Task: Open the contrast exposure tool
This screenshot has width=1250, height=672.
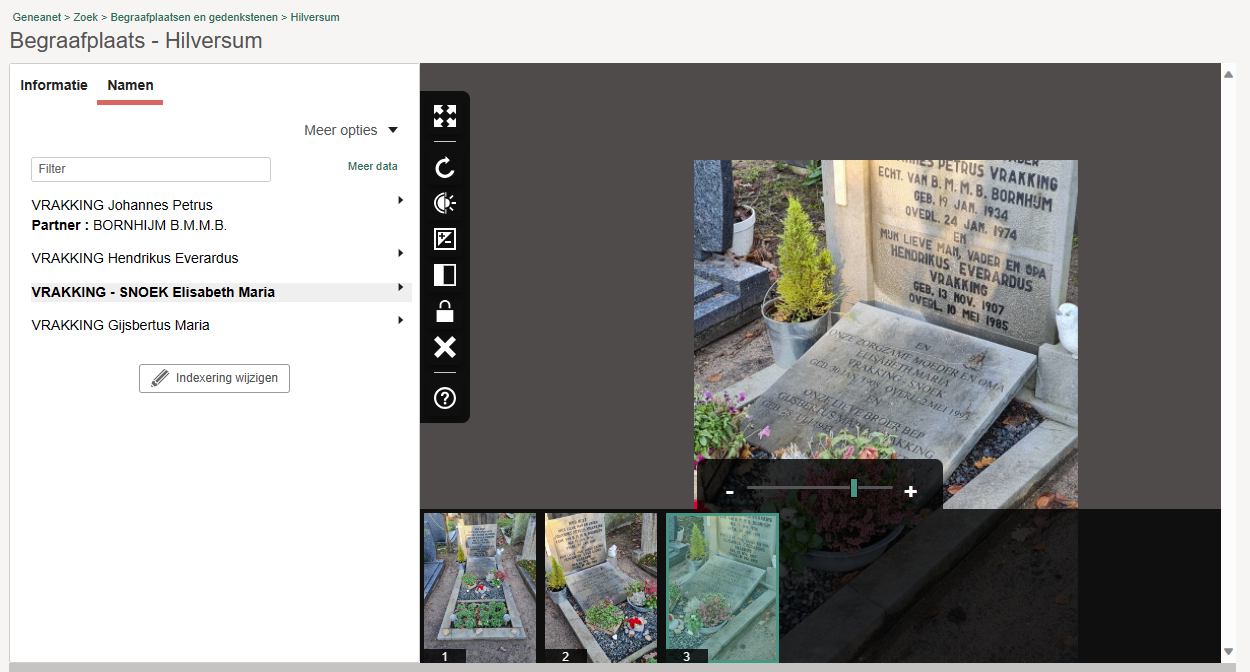Action: click(x=445, y=239)
